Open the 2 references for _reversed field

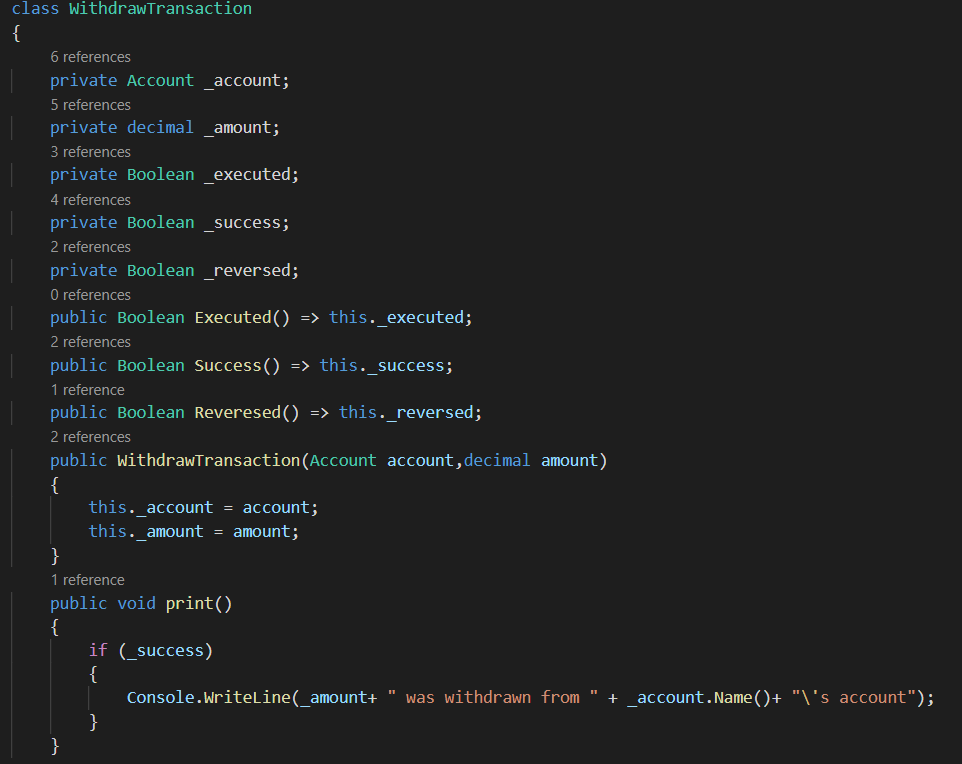[90, 246]
